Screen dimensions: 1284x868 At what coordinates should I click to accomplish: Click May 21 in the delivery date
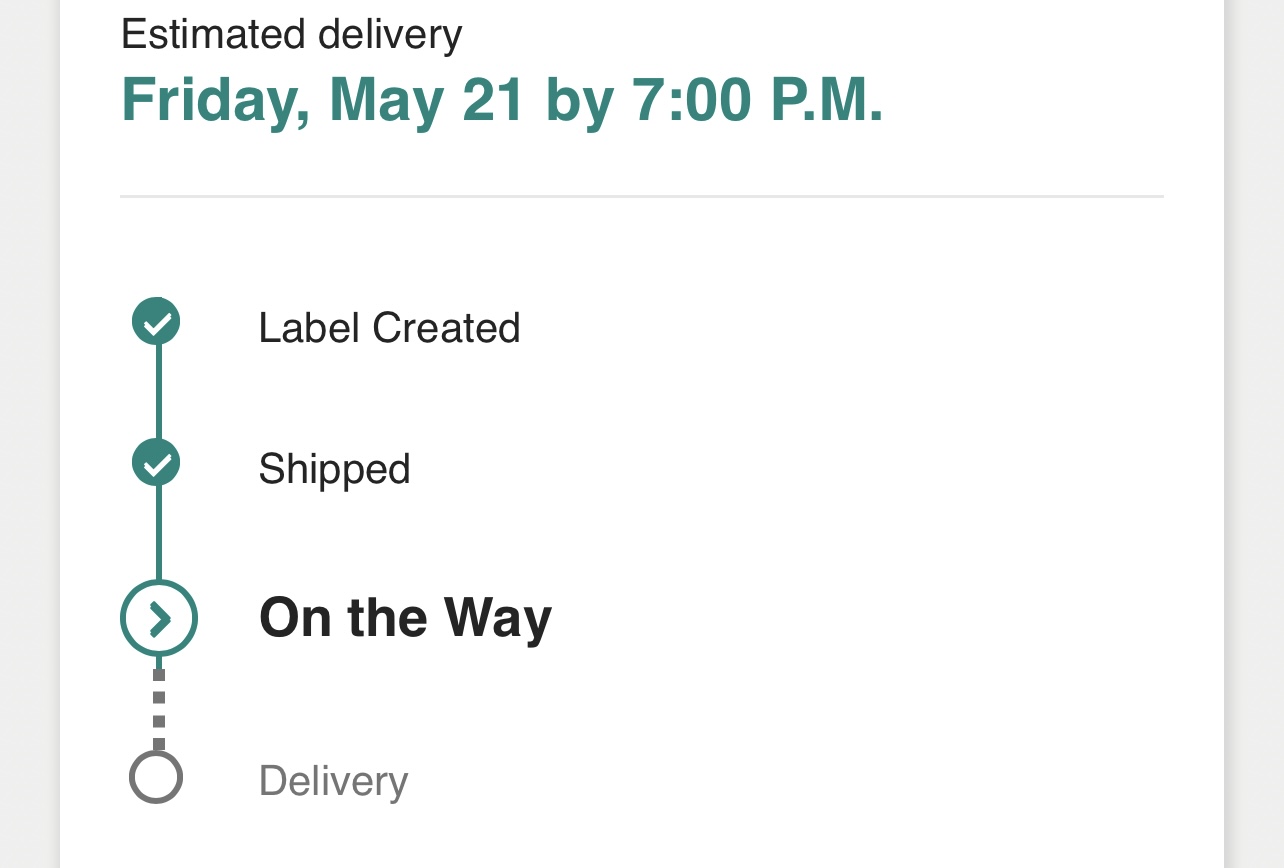[427, 100]
